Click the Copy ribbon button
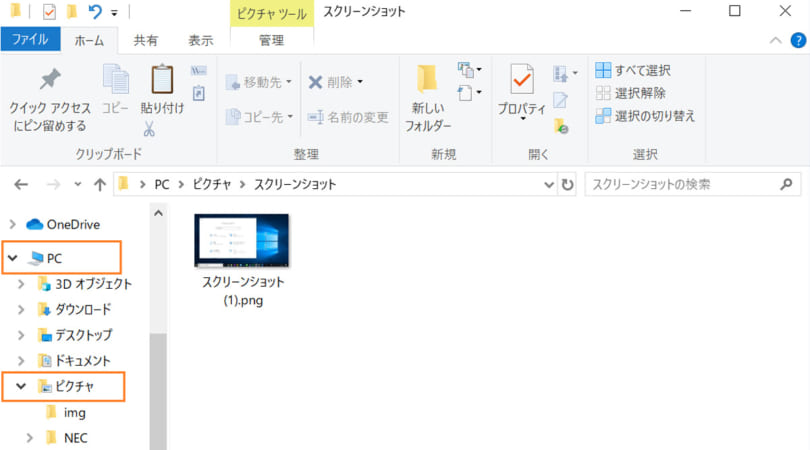 [116, 89]
